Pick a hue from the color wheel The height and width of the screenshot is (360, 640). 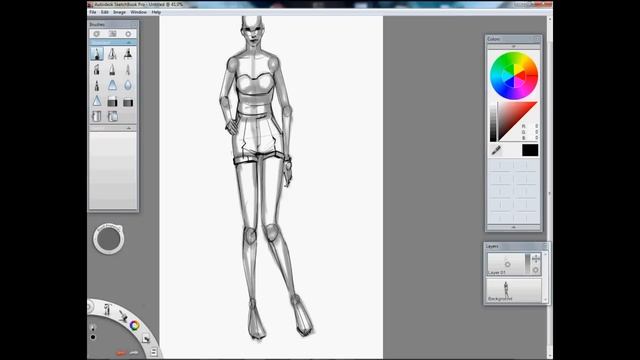click(x=514, y=76)
